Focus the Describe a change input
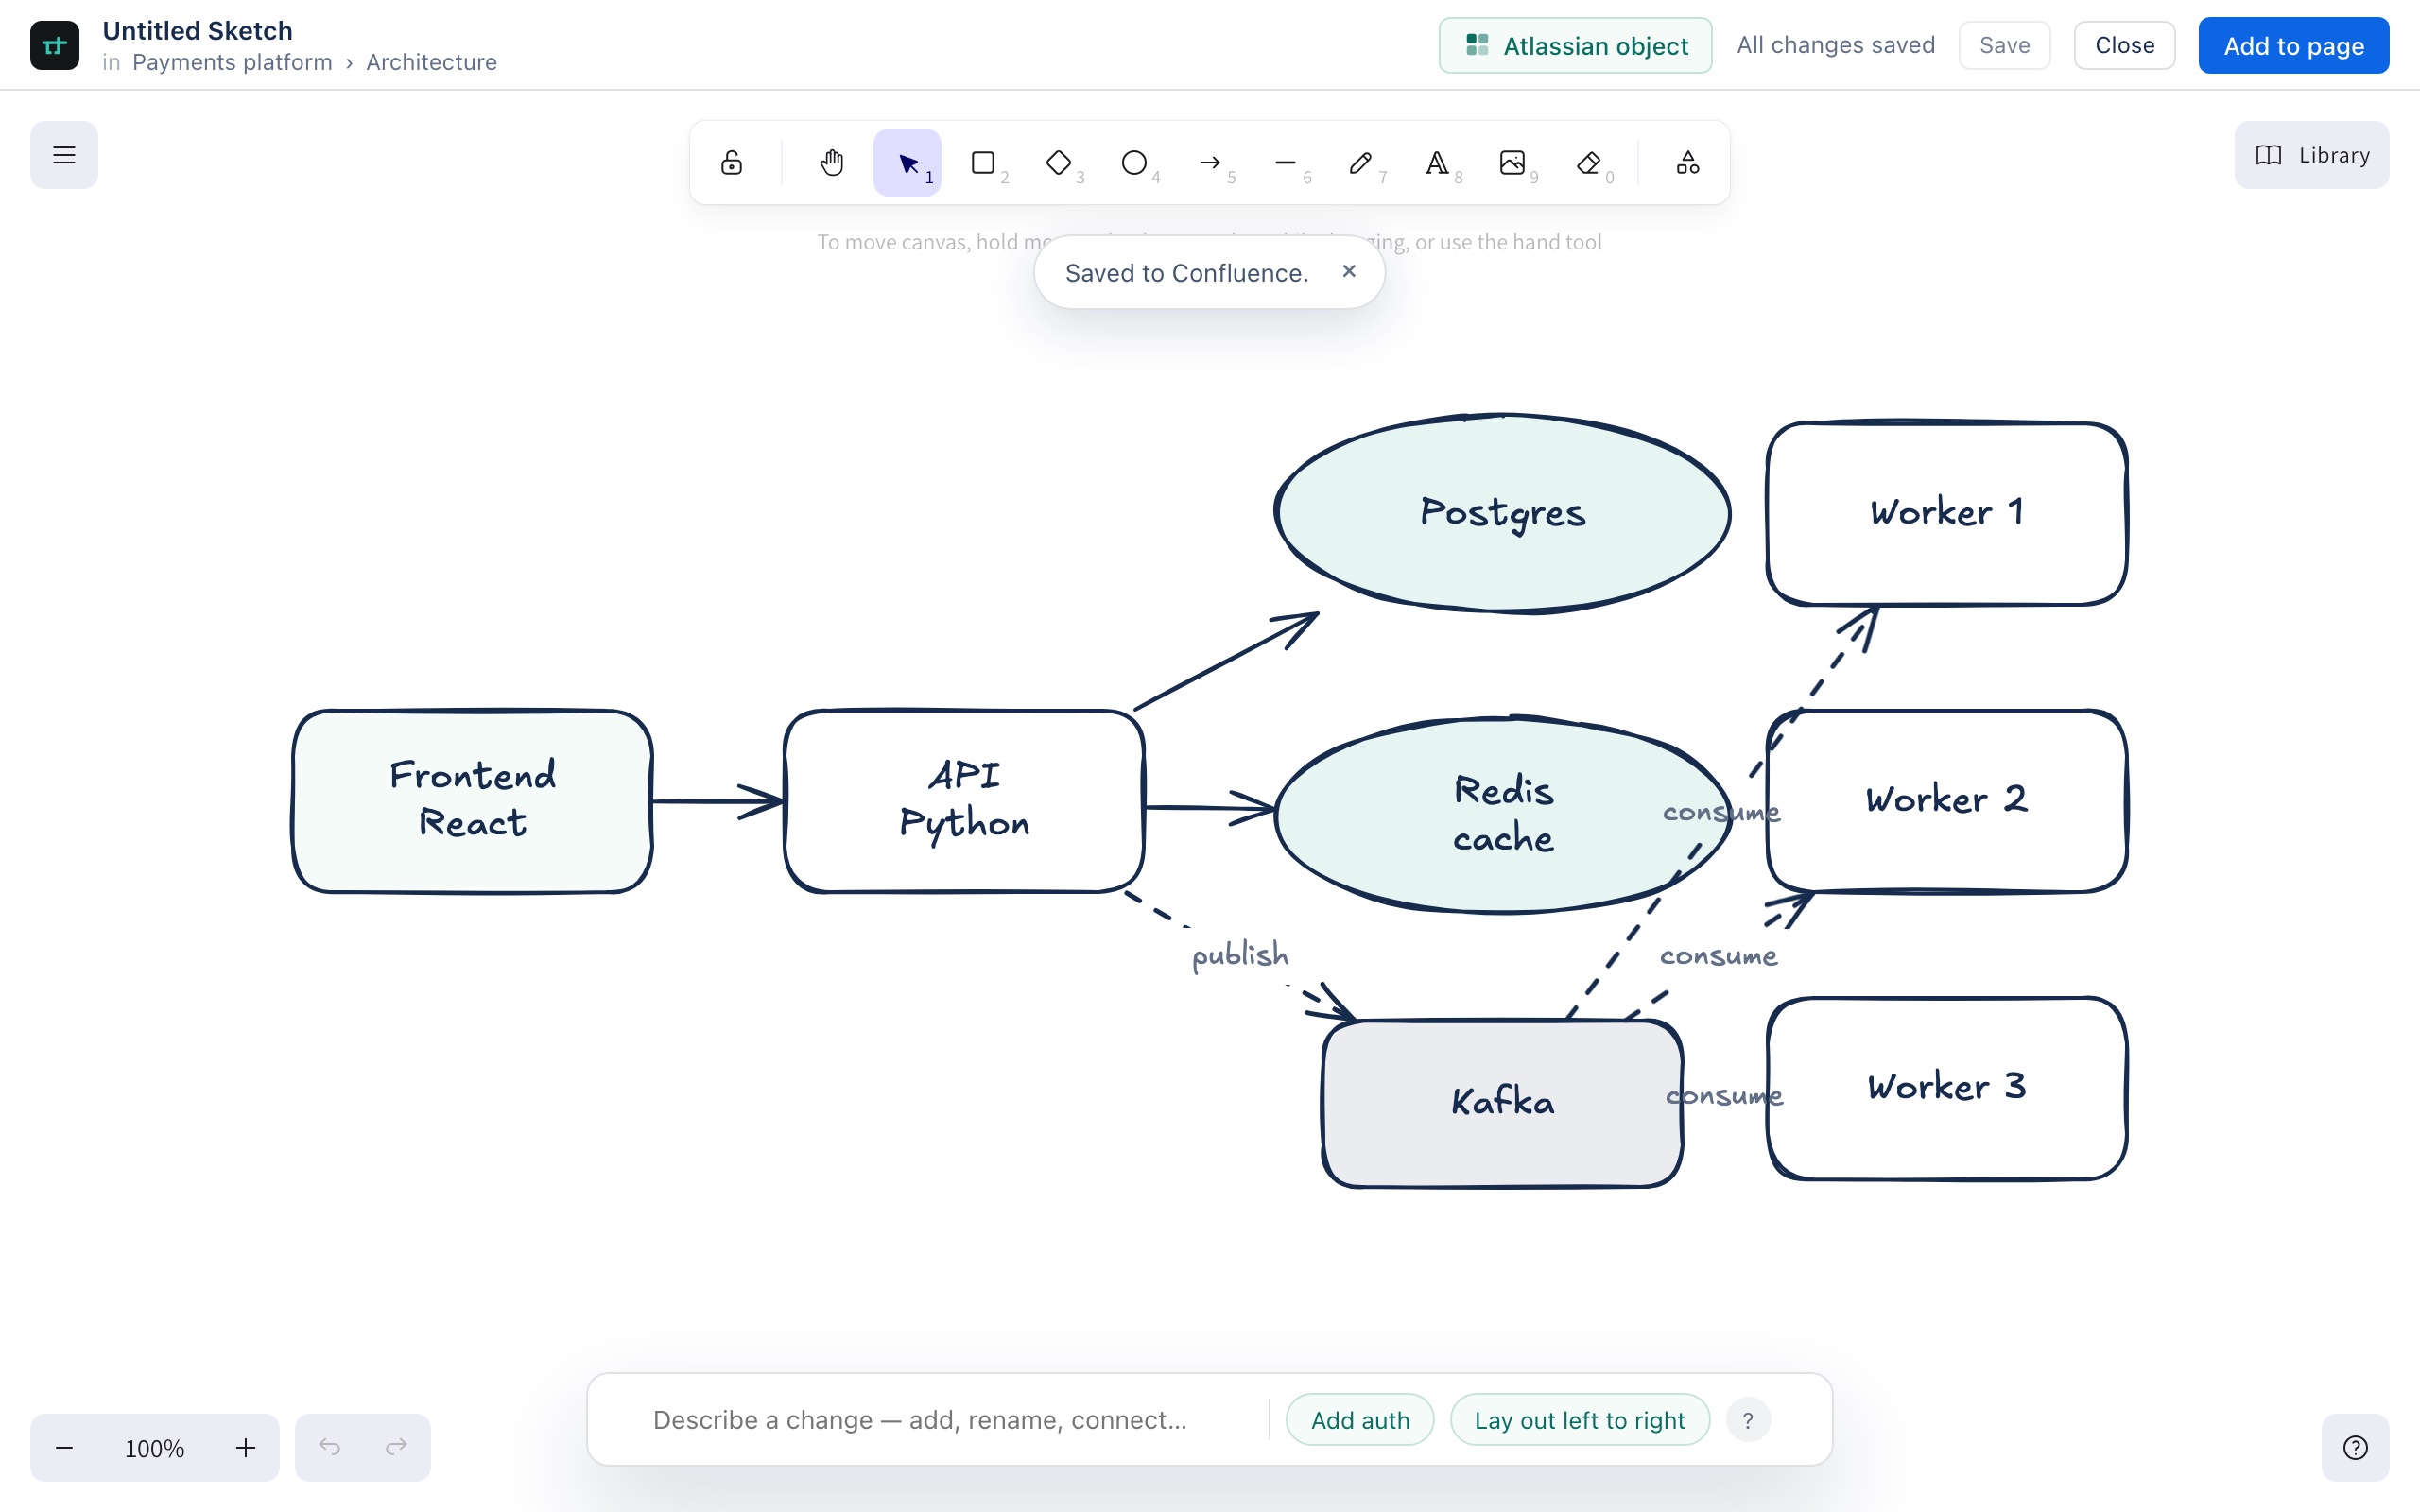This screenshot has height=1512, width=2420. click(945, 1420)
